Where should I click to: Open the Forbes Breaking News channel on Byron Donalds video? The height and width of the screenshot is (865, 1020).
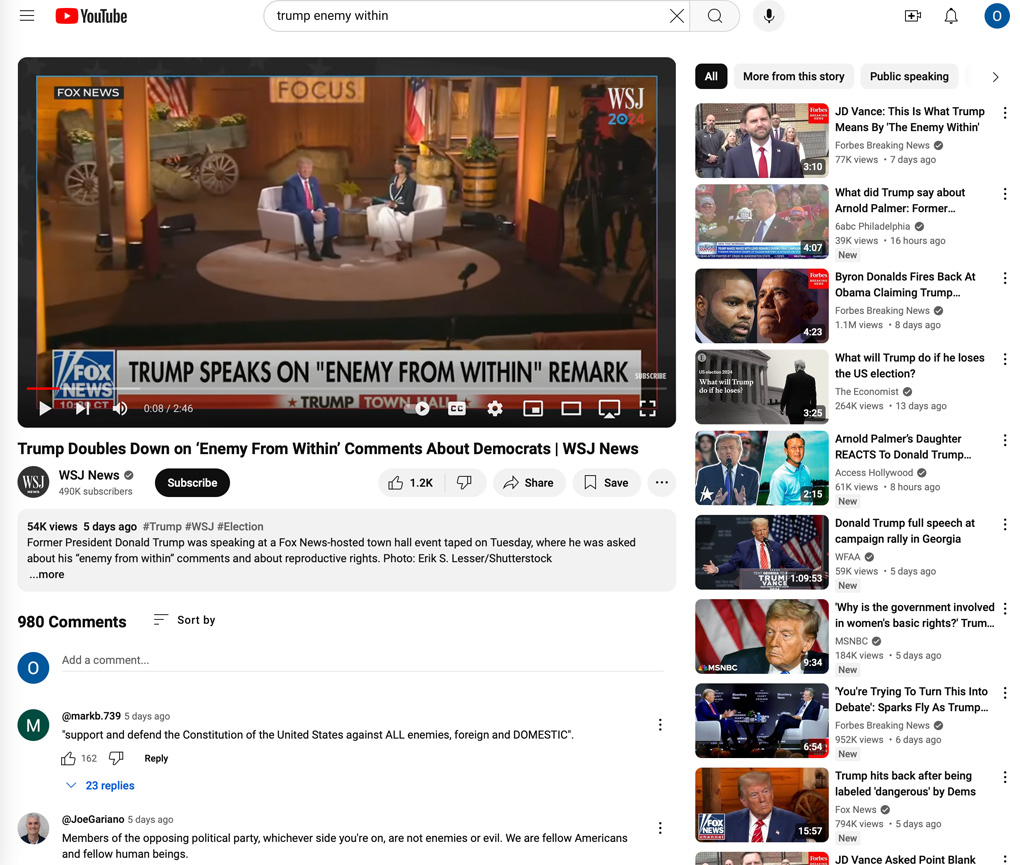[x=882, y=311]
